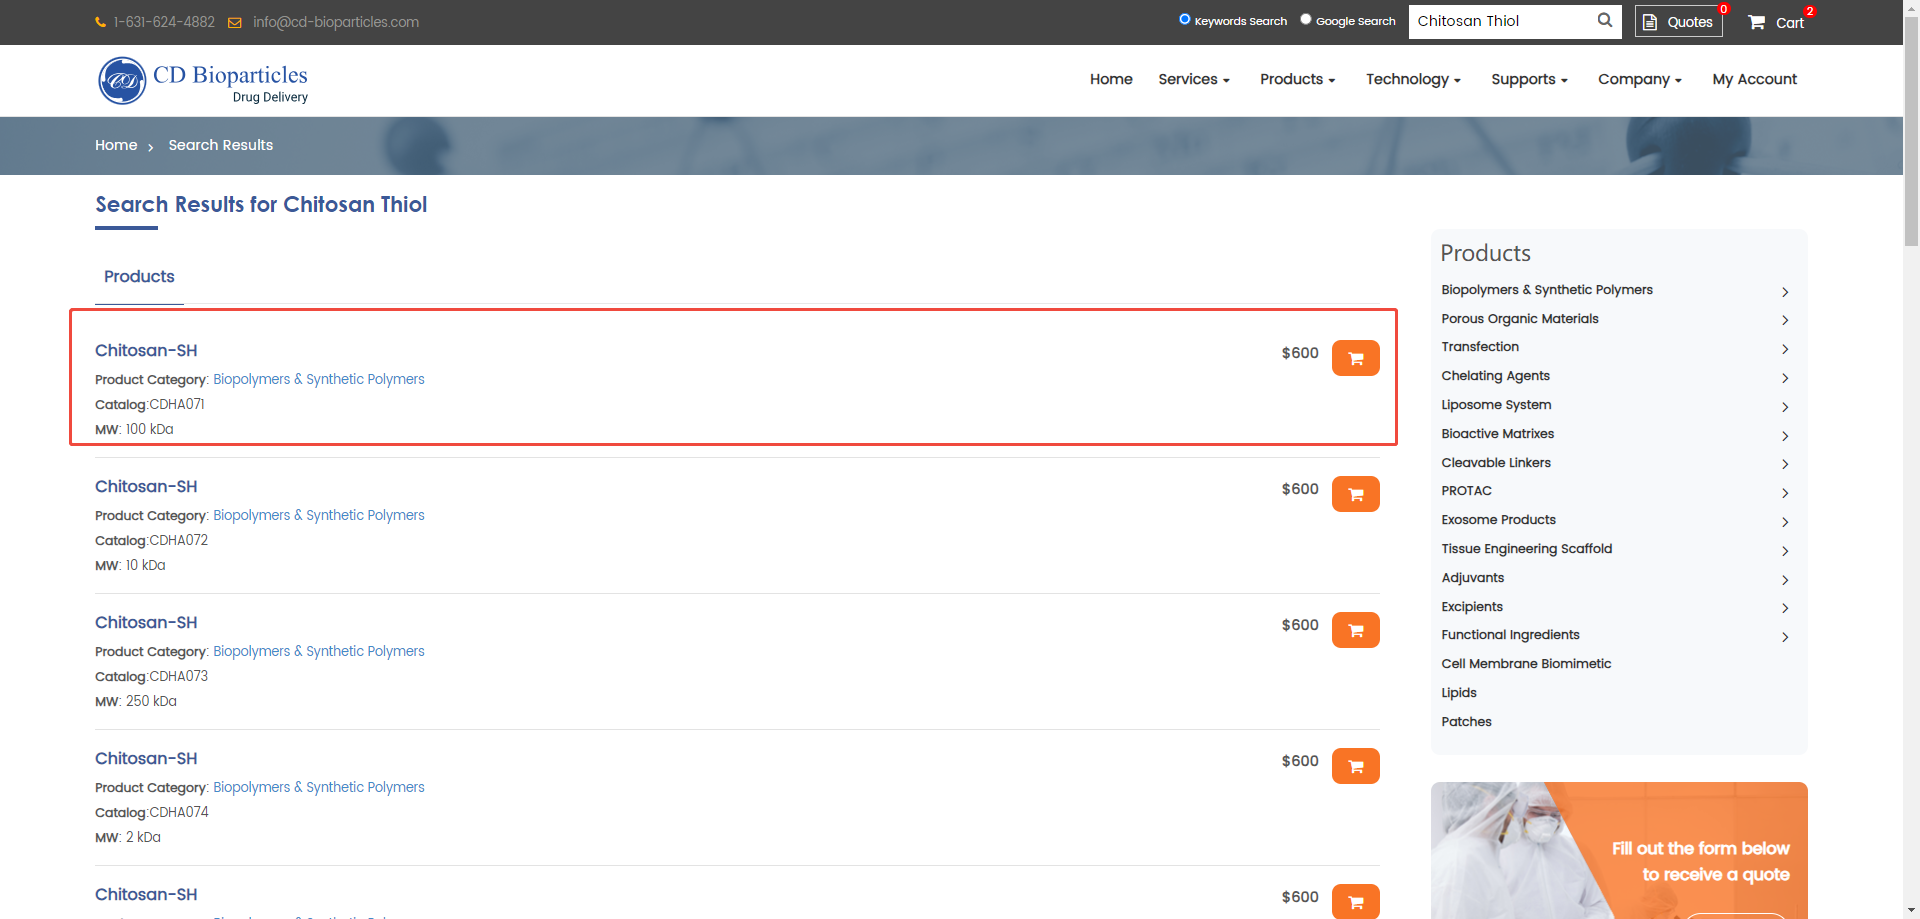The height and width of the screenshot is (919, 1920).
Task: Click the quote form banner image
Action: 1619,850
